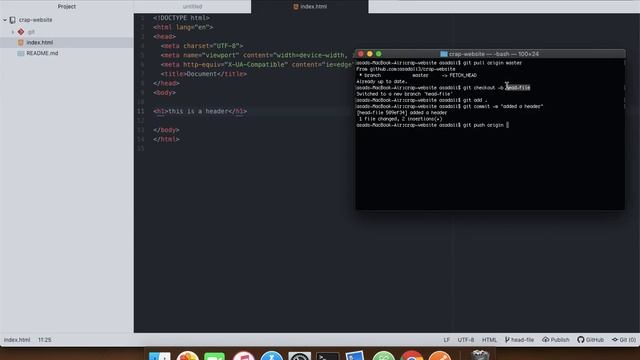
Task: Switch to the untitled editor tab
Action: point(192,7)
